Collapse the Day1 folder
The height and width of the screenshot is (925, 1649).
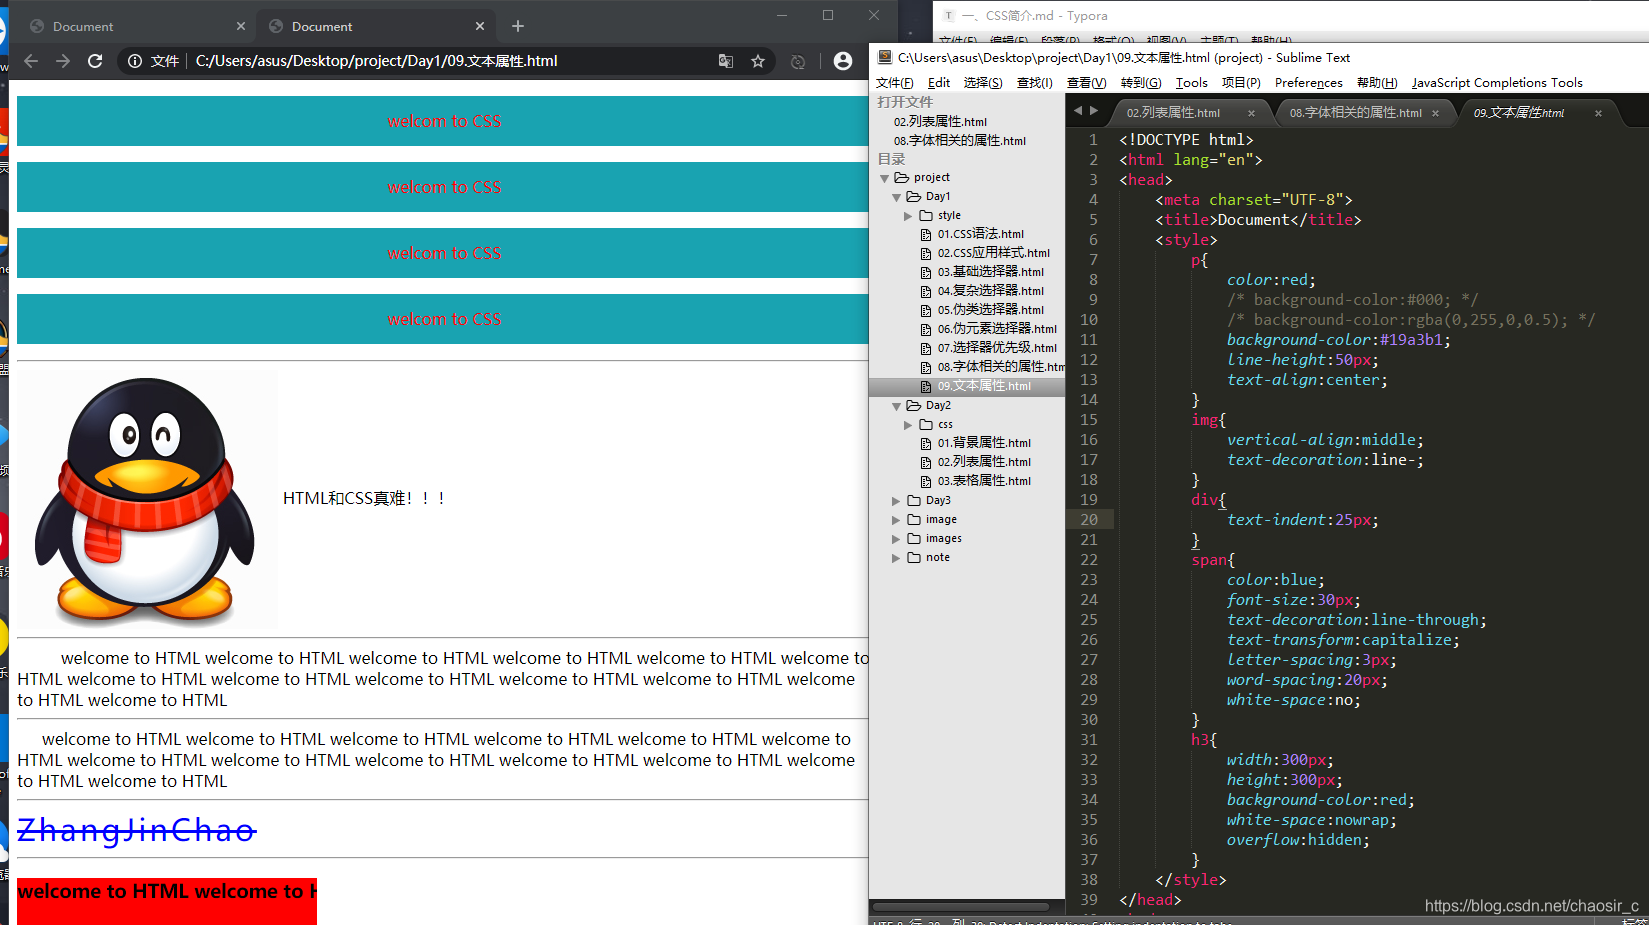896,197
